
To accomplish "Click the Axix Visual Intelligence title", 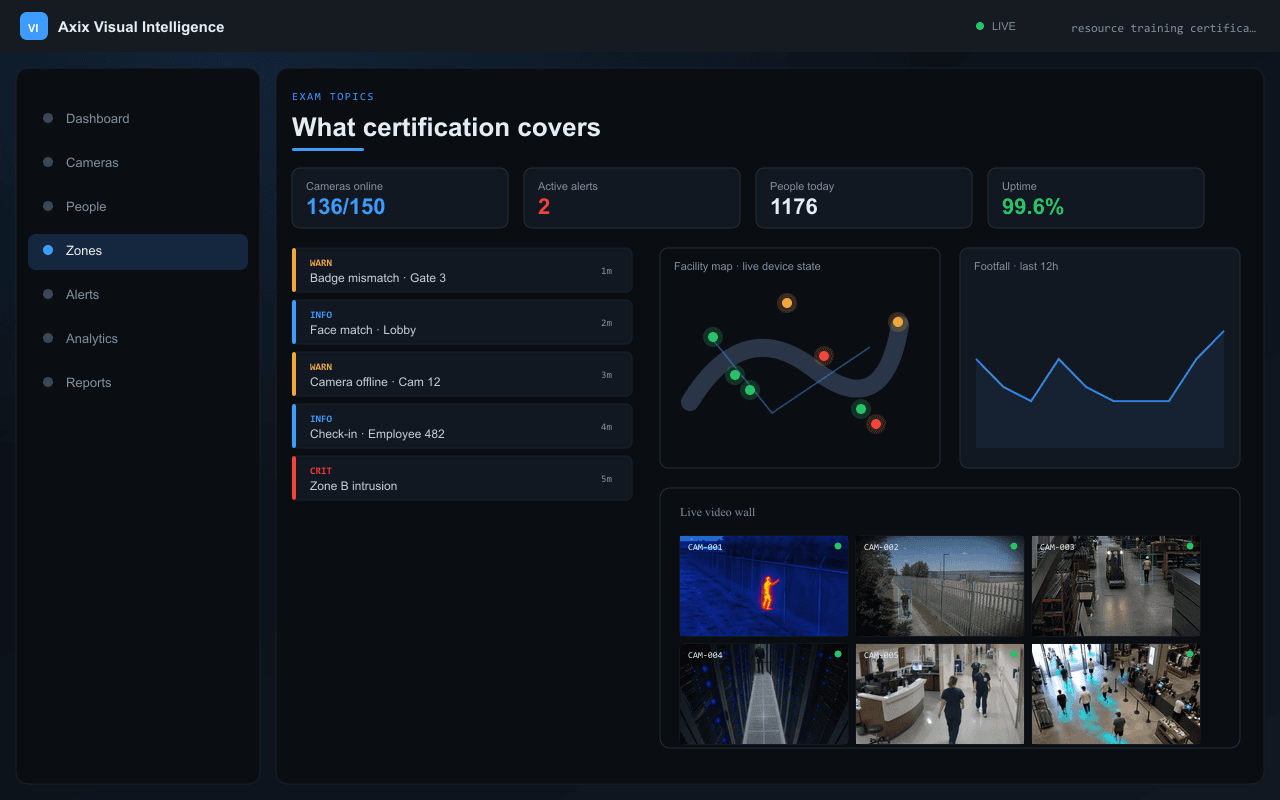I will pos(141,27).
